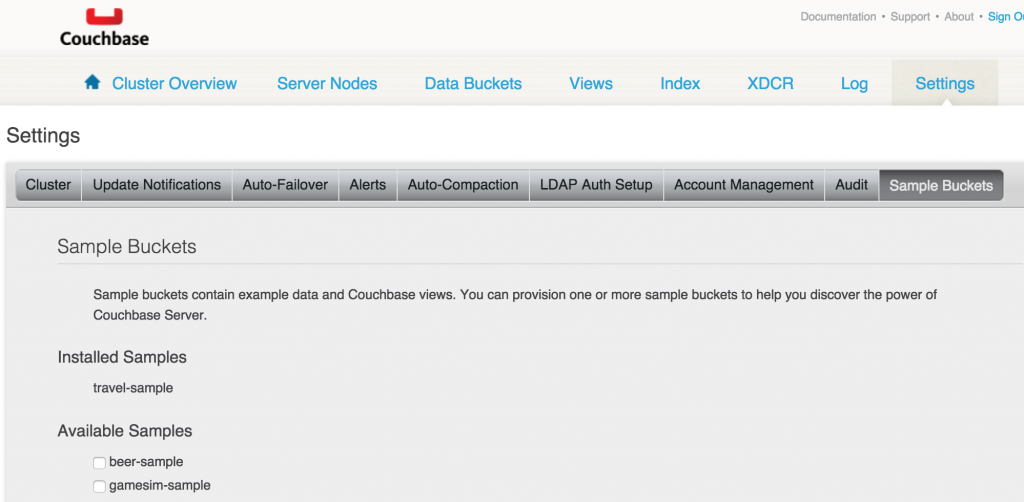Open Data Buckets section
1024x502 pixels.
tap(473, 84)
